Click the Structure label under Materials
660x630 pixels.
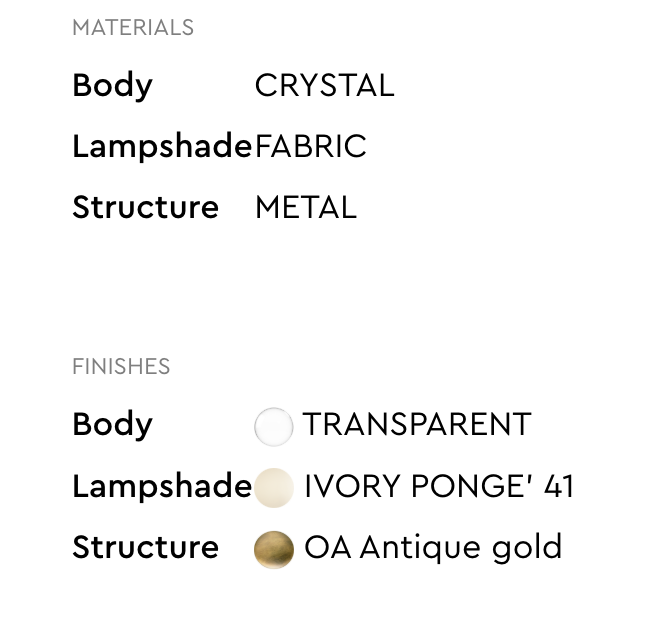pyautogui.click(x=145, y=208)
